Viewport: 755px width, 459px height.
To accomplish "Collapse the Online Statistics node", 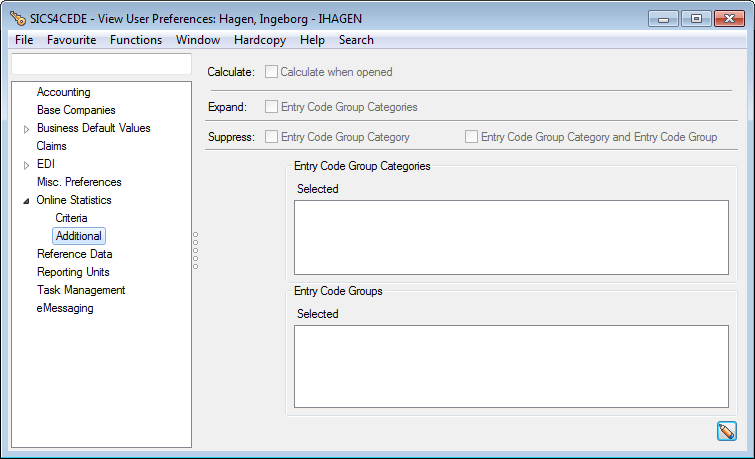I will point(27,201).
